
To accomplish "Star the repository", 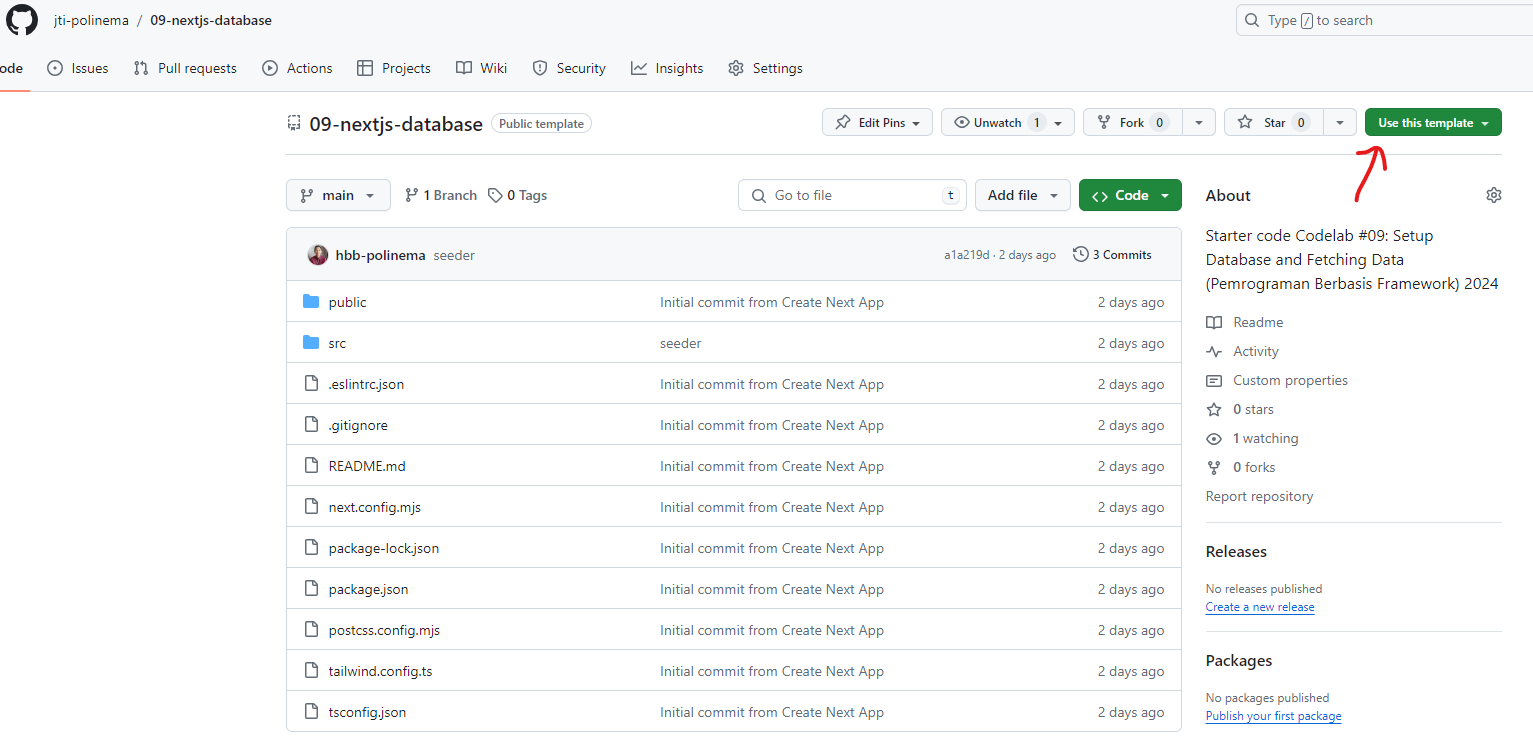I will (x=1272, y=122).
